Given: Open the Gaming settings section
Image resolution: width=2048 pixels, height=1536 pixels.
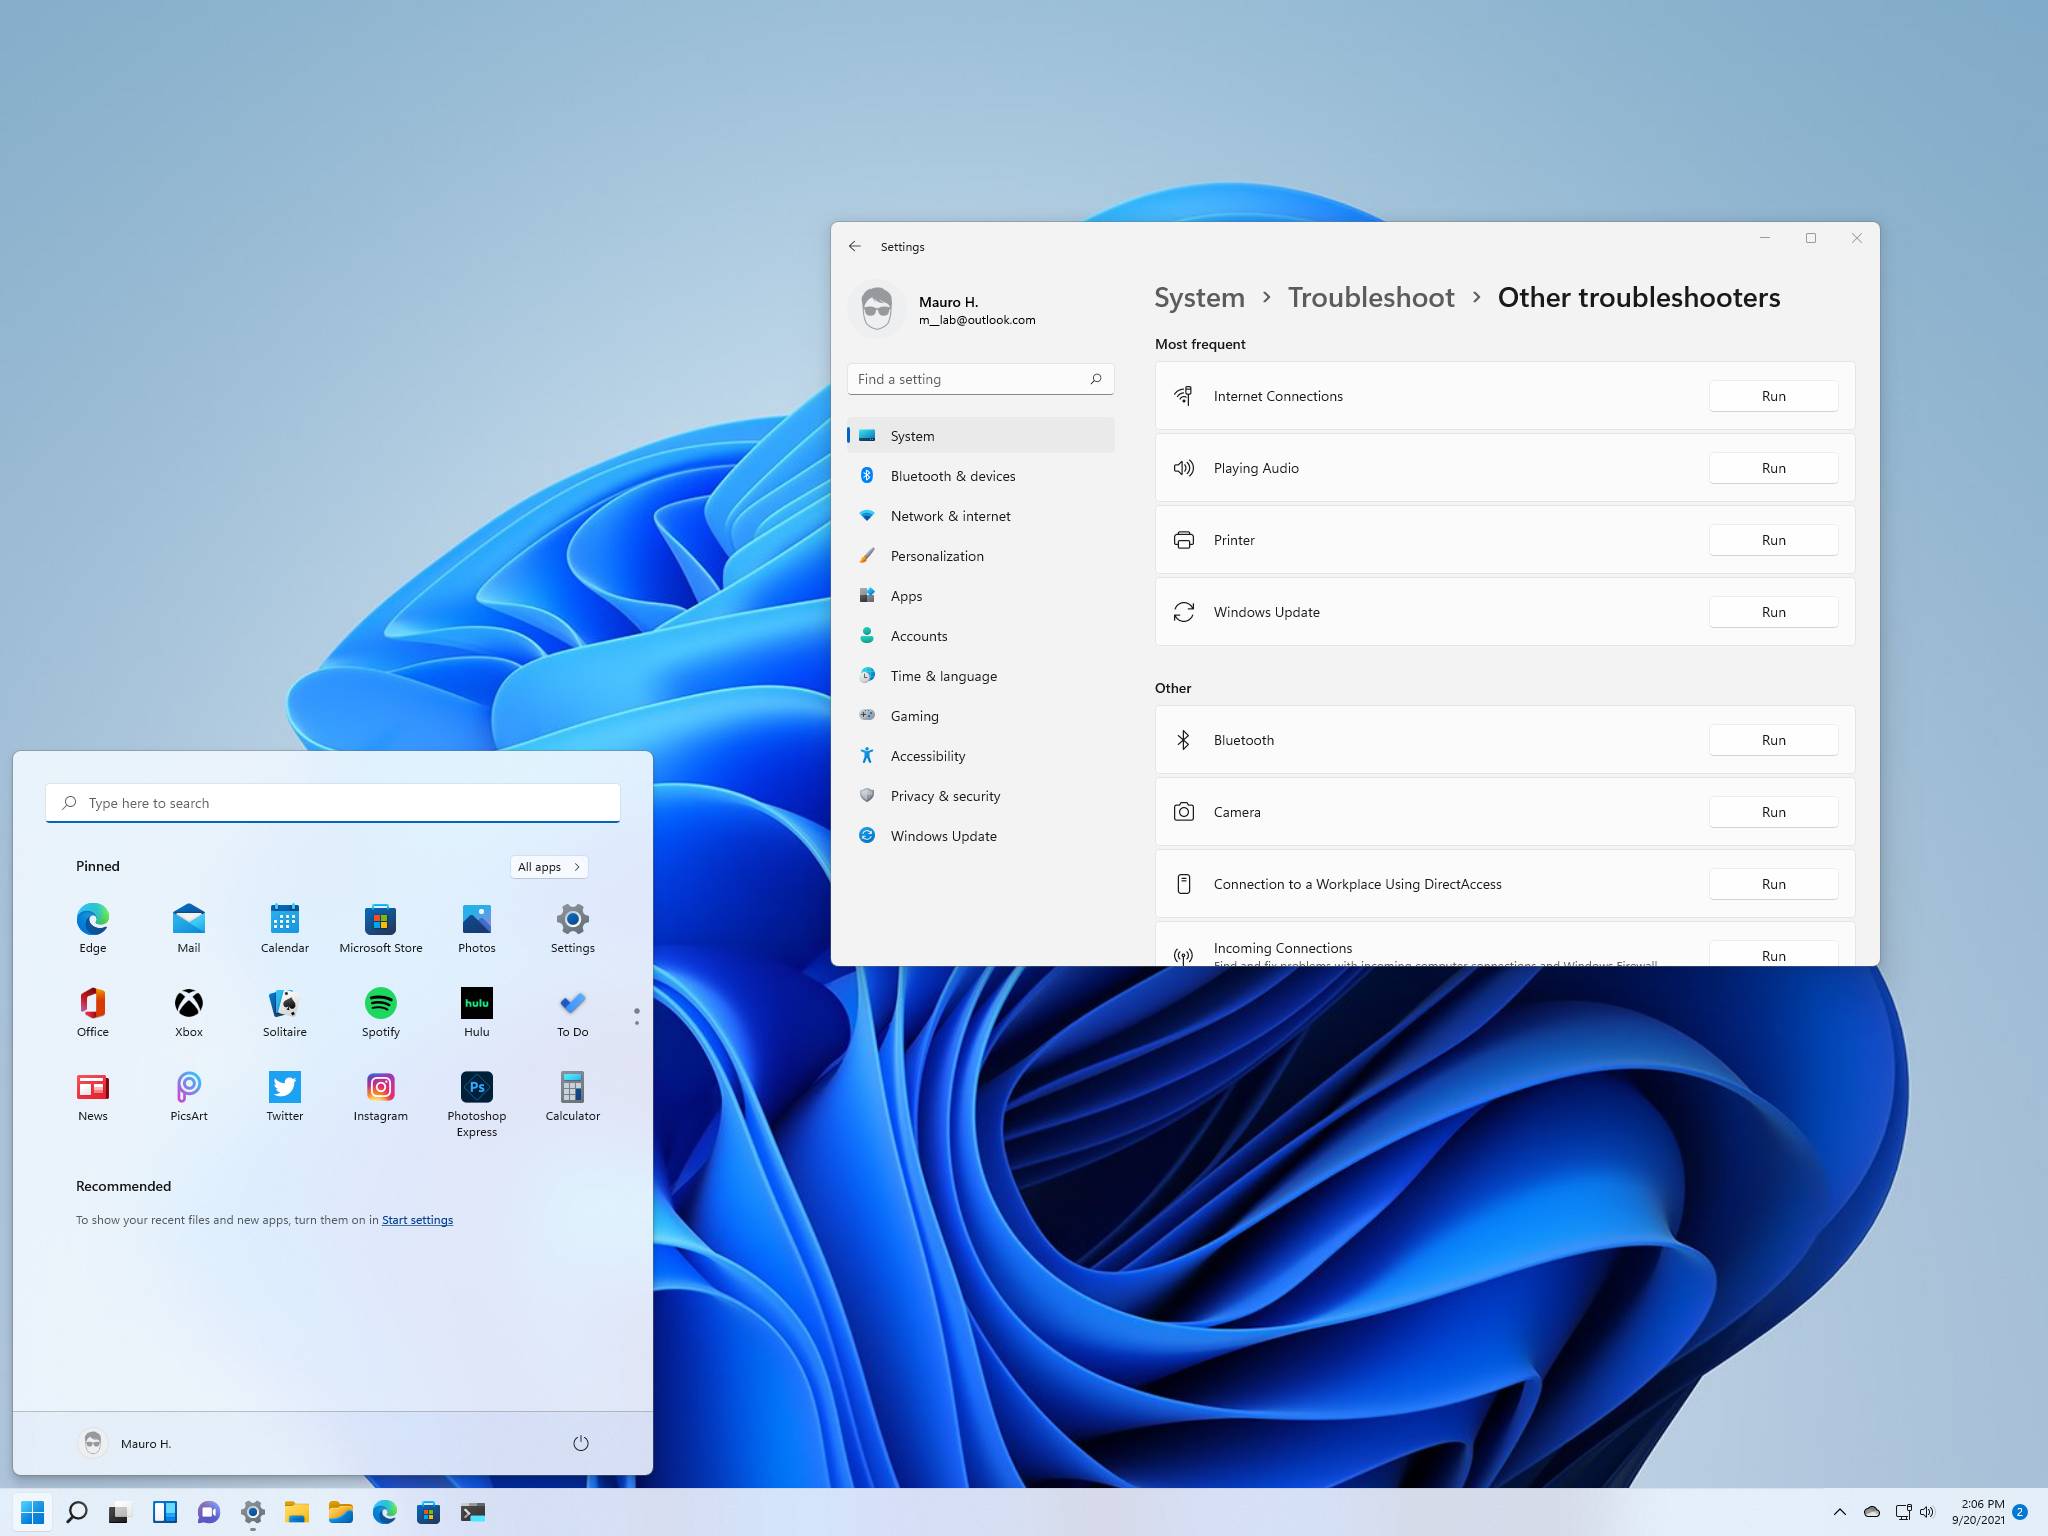Looking at the screenshot, I should click(x=914, y=715).
